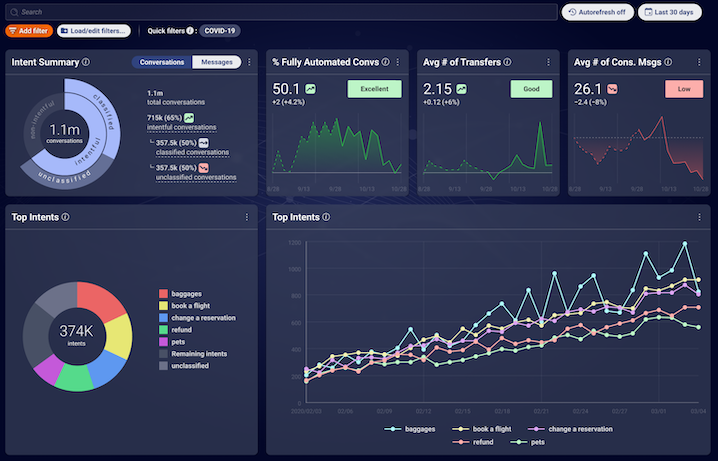This screenshot has width=718, height=461.
Task: Click the Top Intents line chart info icon
Action: (x=326, y=217)
